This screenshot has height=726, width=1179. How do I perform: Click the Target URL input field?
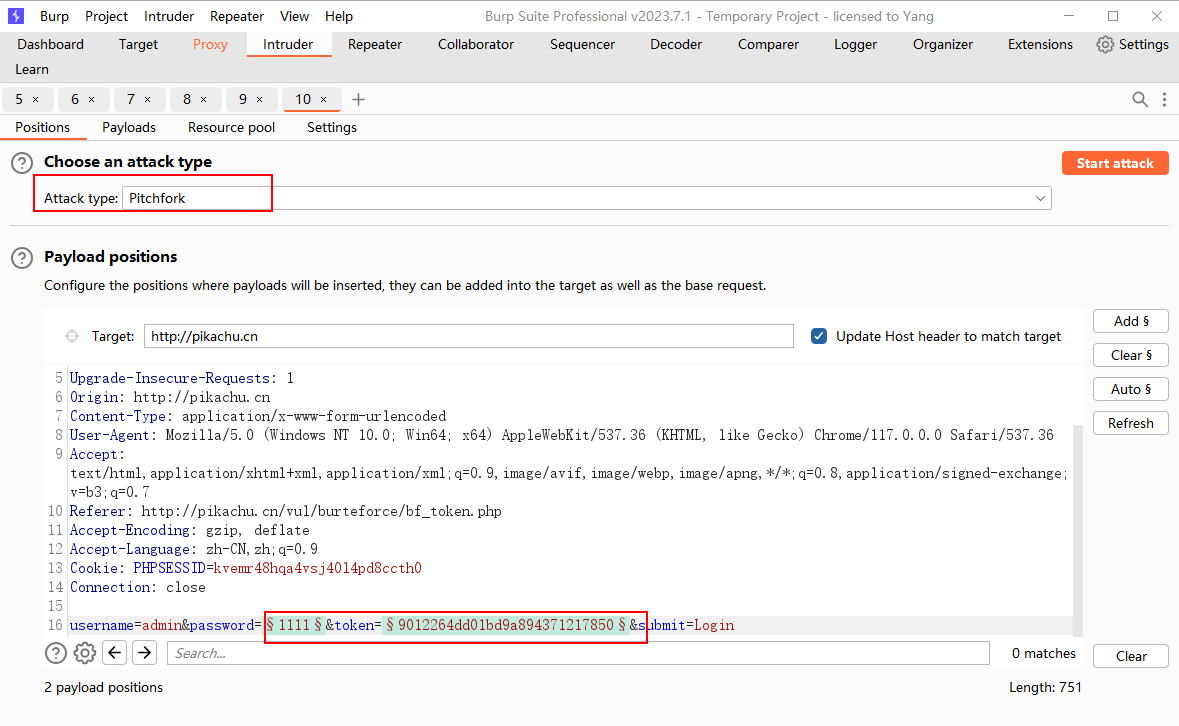468,336
